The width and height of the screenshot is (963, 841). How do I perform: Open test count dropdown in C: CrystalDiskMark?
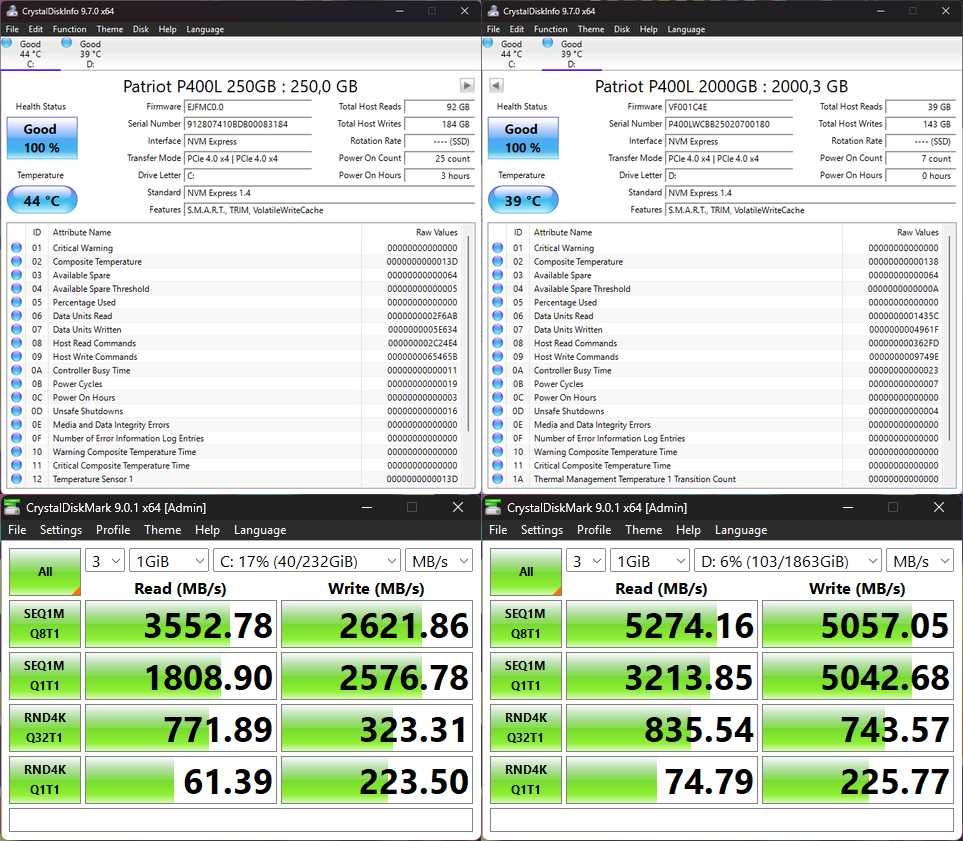tap(105, 561)
